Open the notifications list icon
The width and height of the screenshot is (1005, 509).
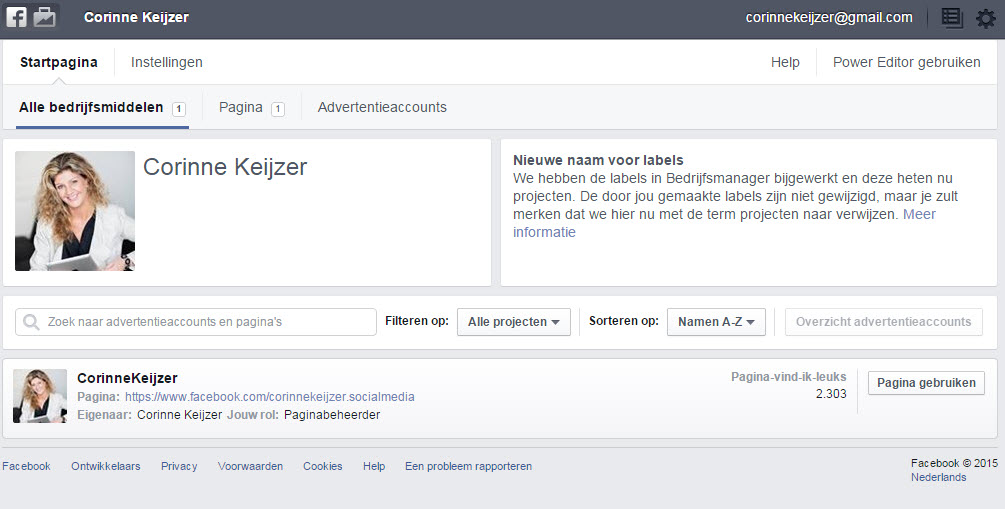(952, 17)
